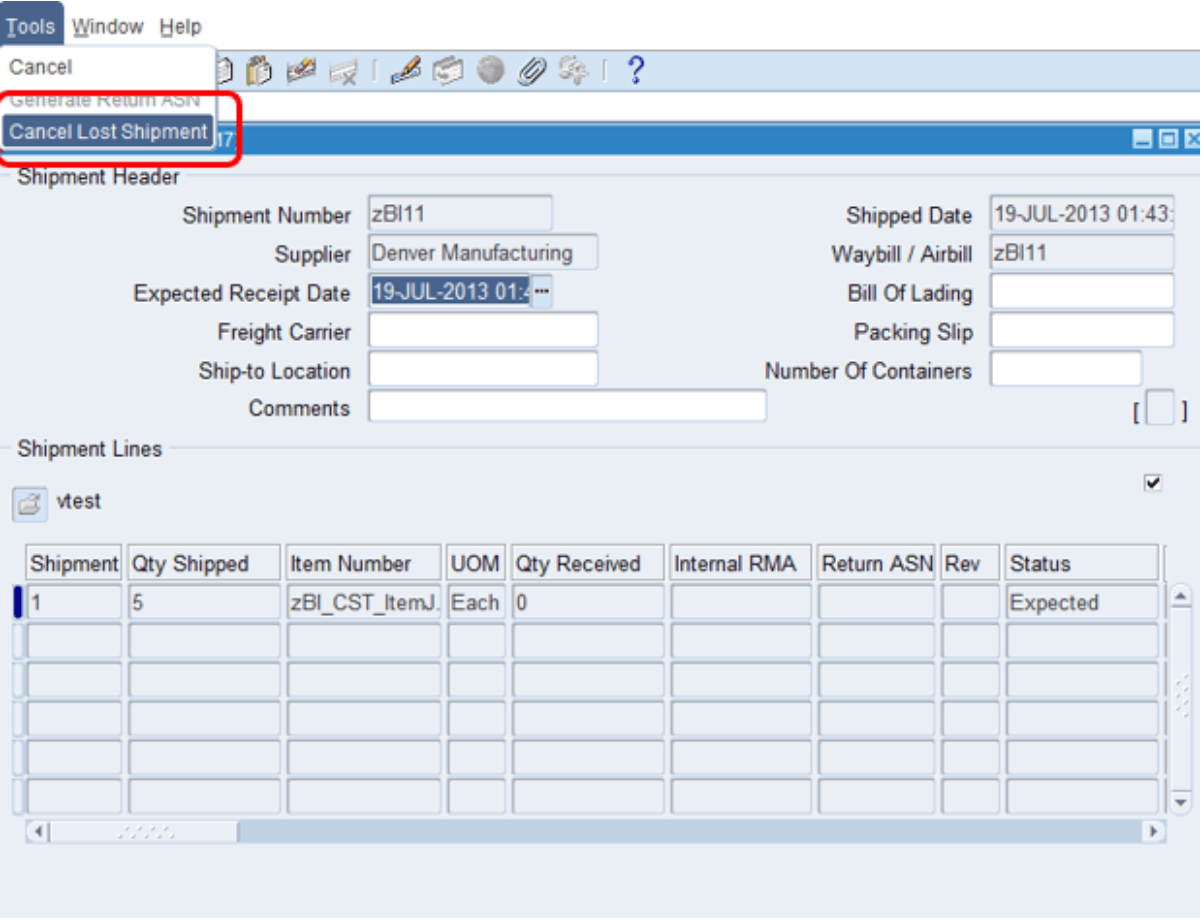
Task: Click the Clear Record toolbar icon
Action: click(303, 69)
